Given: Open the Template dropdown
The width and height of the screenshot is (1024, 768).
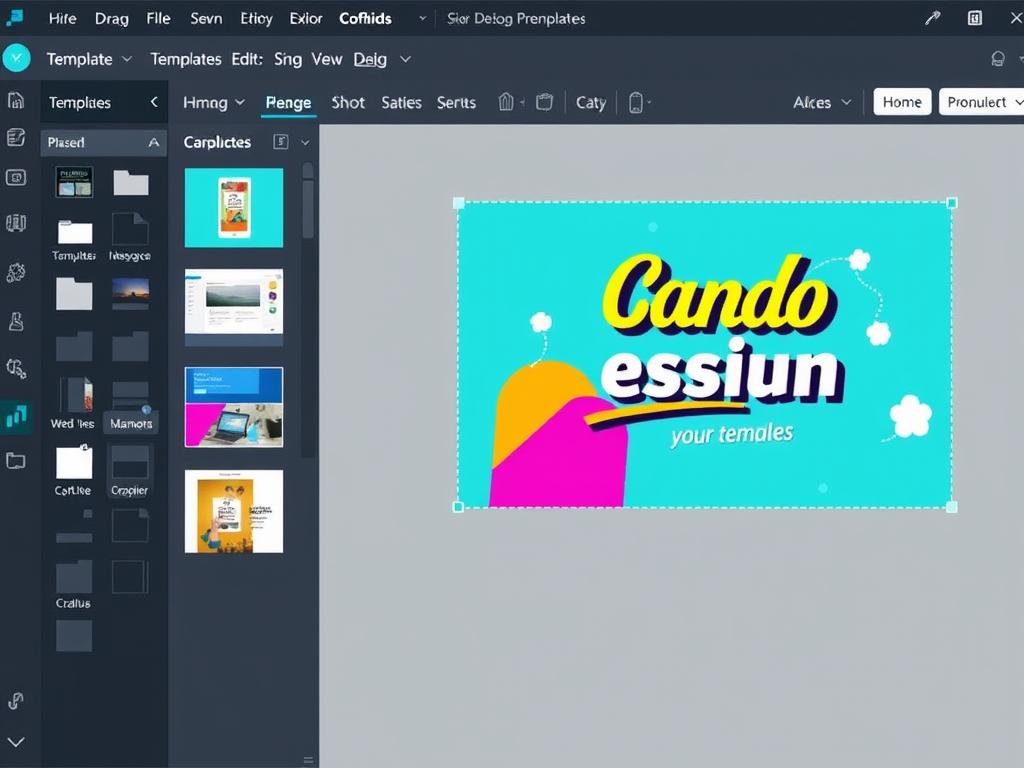Looking at the screenshot, I should point(89,59).
